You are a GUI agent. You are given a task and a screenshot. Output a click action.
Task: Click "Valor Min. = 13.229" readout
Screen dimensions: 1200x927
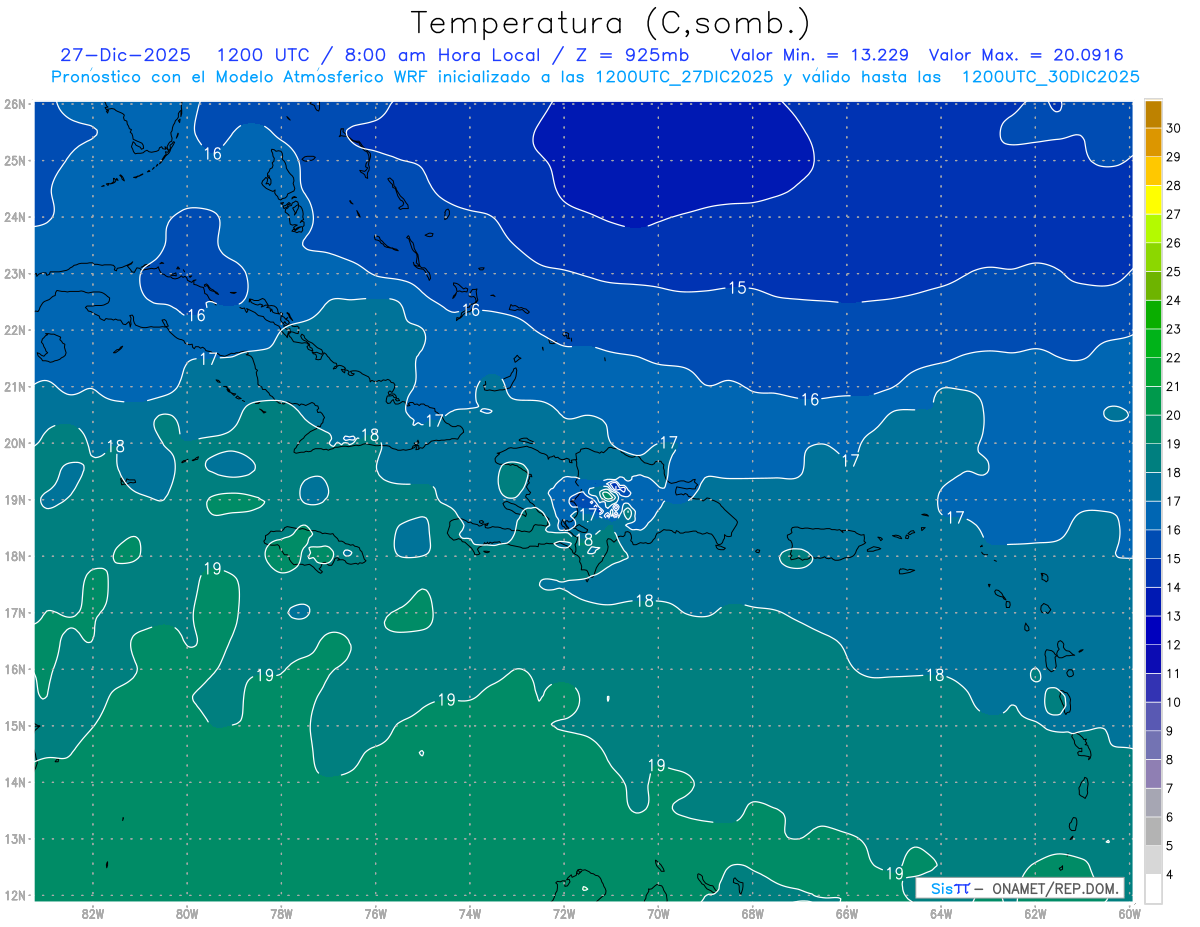pyautogui.click(x=822, y=55)
